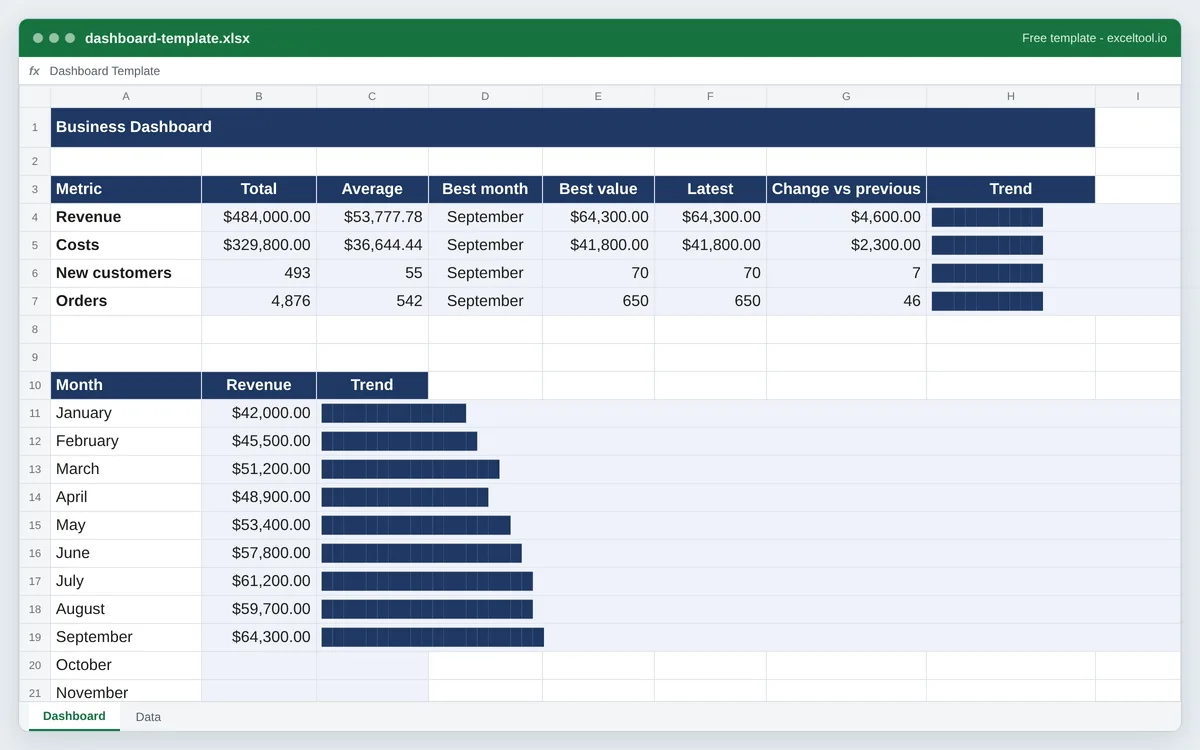Click the May month cell
Viewport: 1200px width, 750px height.
click(x=126, y=525)
